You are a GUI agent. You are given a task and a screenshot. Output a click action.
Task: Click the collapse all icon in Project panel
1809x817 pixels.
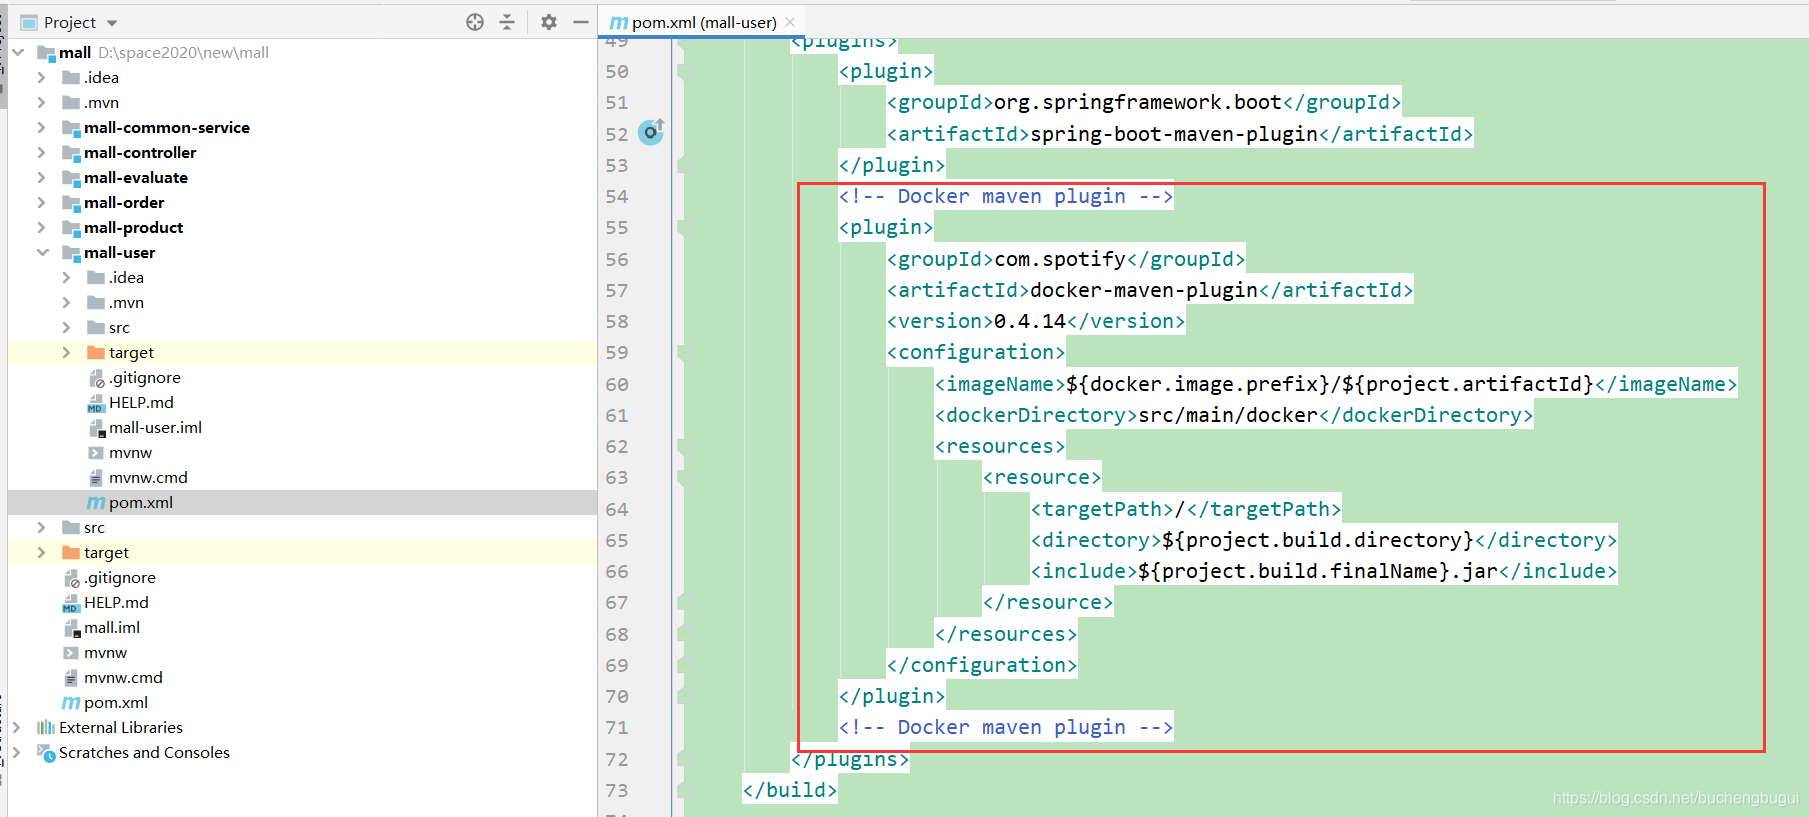click(x=507, y=22)
